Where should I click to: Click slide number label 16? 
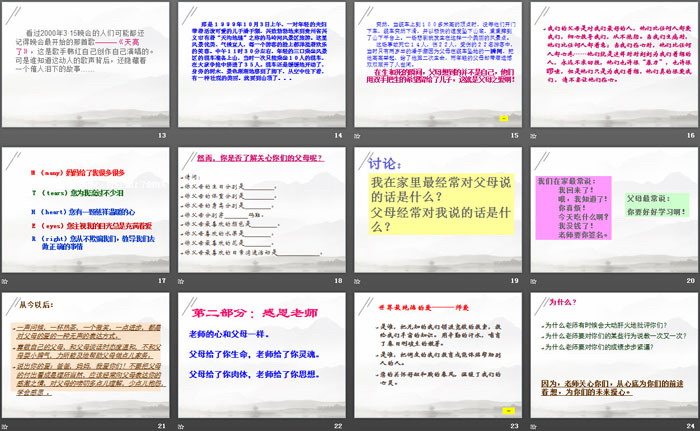pos(691,135)
